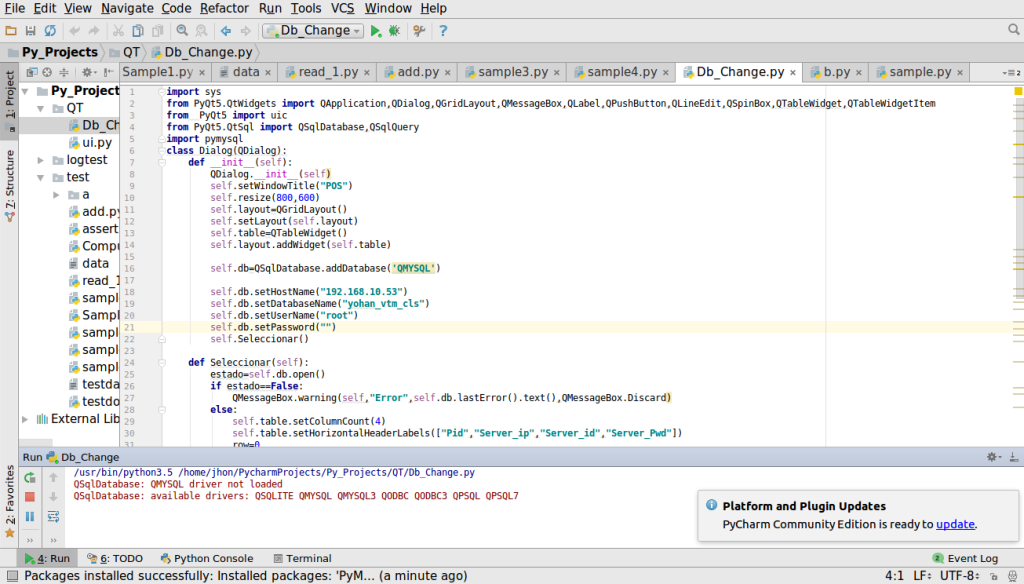1024x584 pixels.
Task: Open the hidden tabs list dropdown
Action: 1011,73
